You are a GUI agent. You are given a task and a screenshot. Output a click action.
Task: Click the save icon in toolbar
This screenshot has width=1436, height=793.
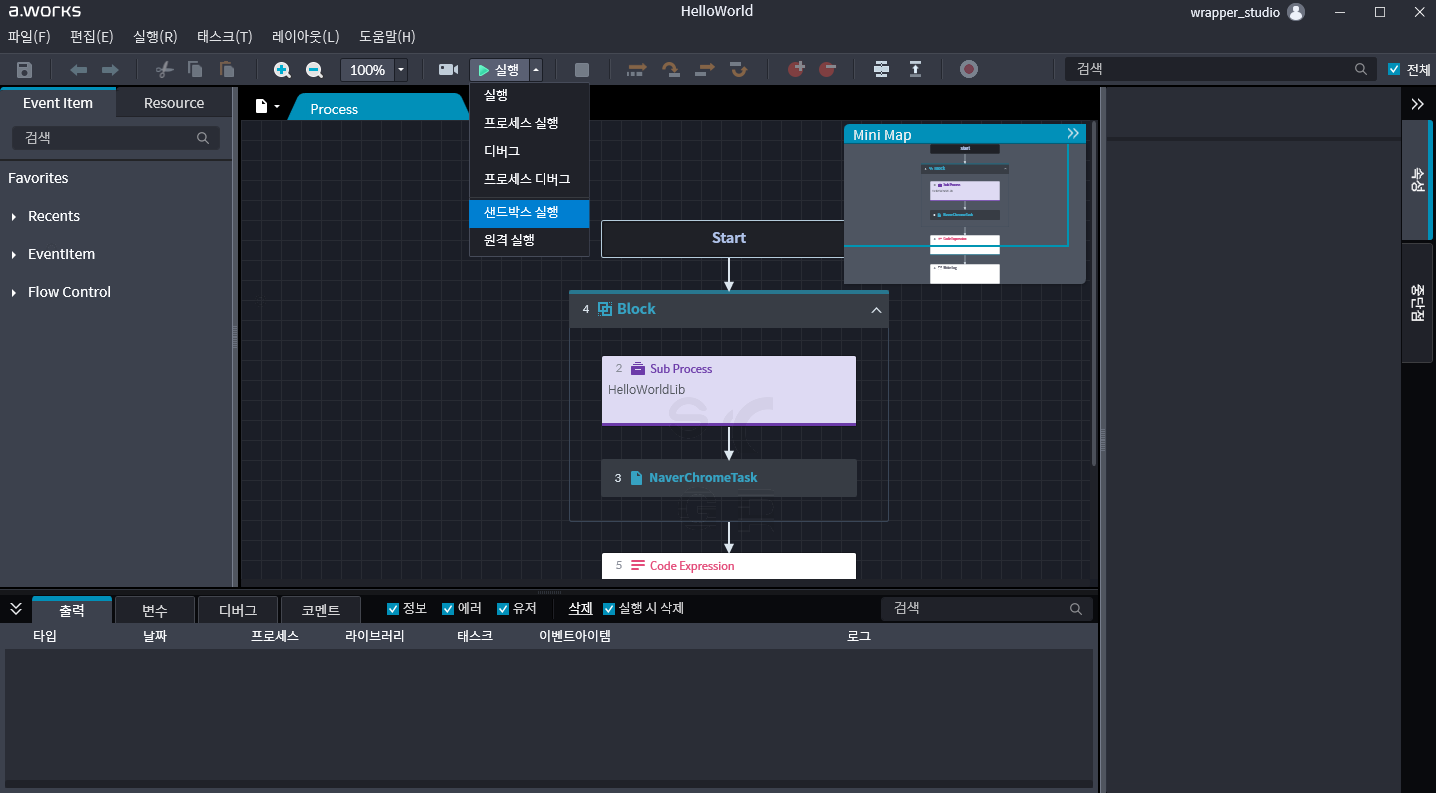pyautogui.click(x=25, y=70)
